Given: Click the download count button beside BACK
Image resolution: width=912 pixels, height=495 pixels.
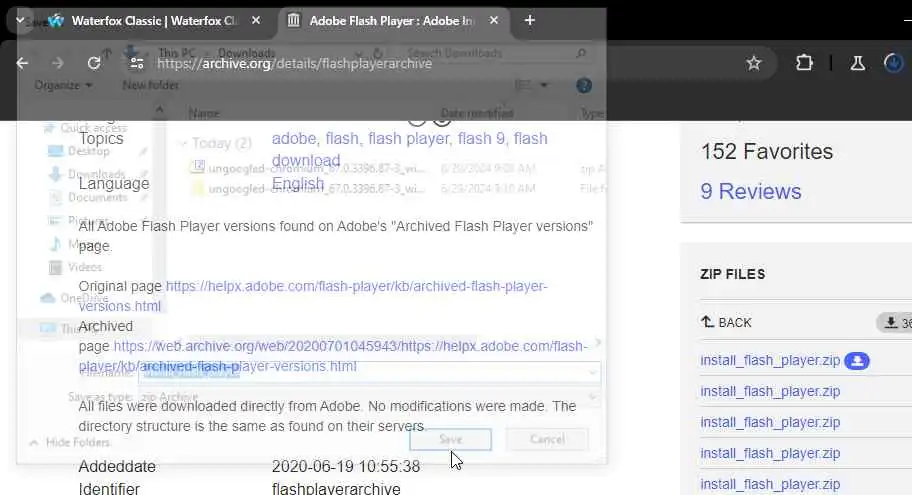Looking at the screenshot, I should click(896, 322).
